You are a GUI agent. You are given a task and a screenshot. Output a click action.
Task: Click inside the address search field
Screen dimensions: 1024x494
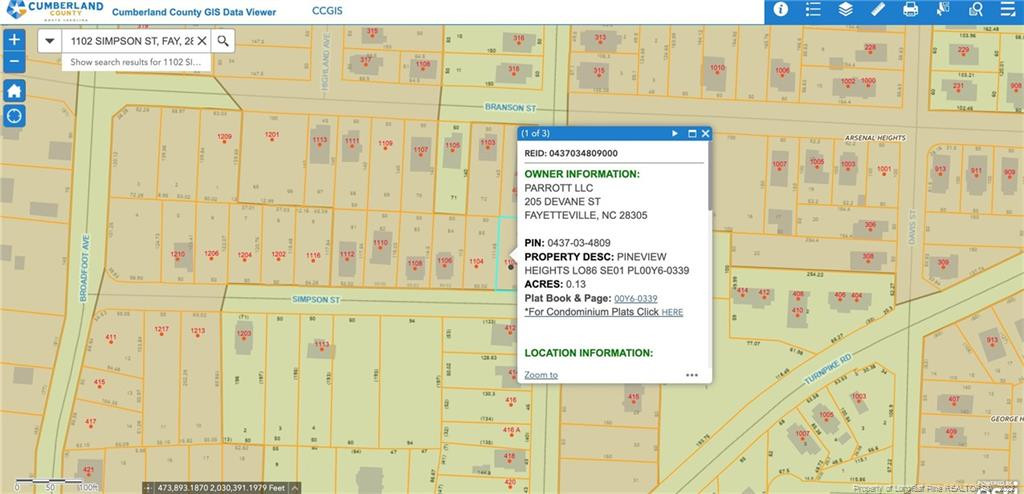[128, 41]
